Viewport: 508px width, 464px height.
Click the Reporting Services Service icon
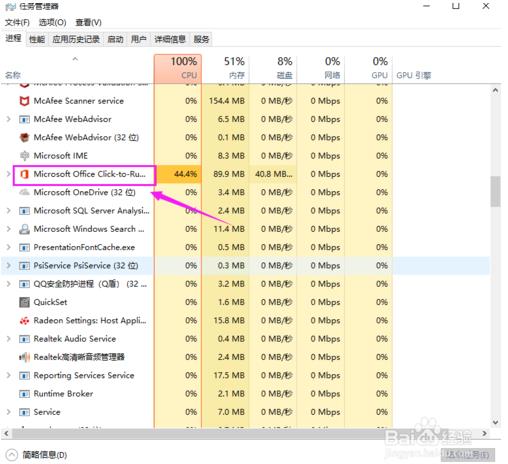24,376
